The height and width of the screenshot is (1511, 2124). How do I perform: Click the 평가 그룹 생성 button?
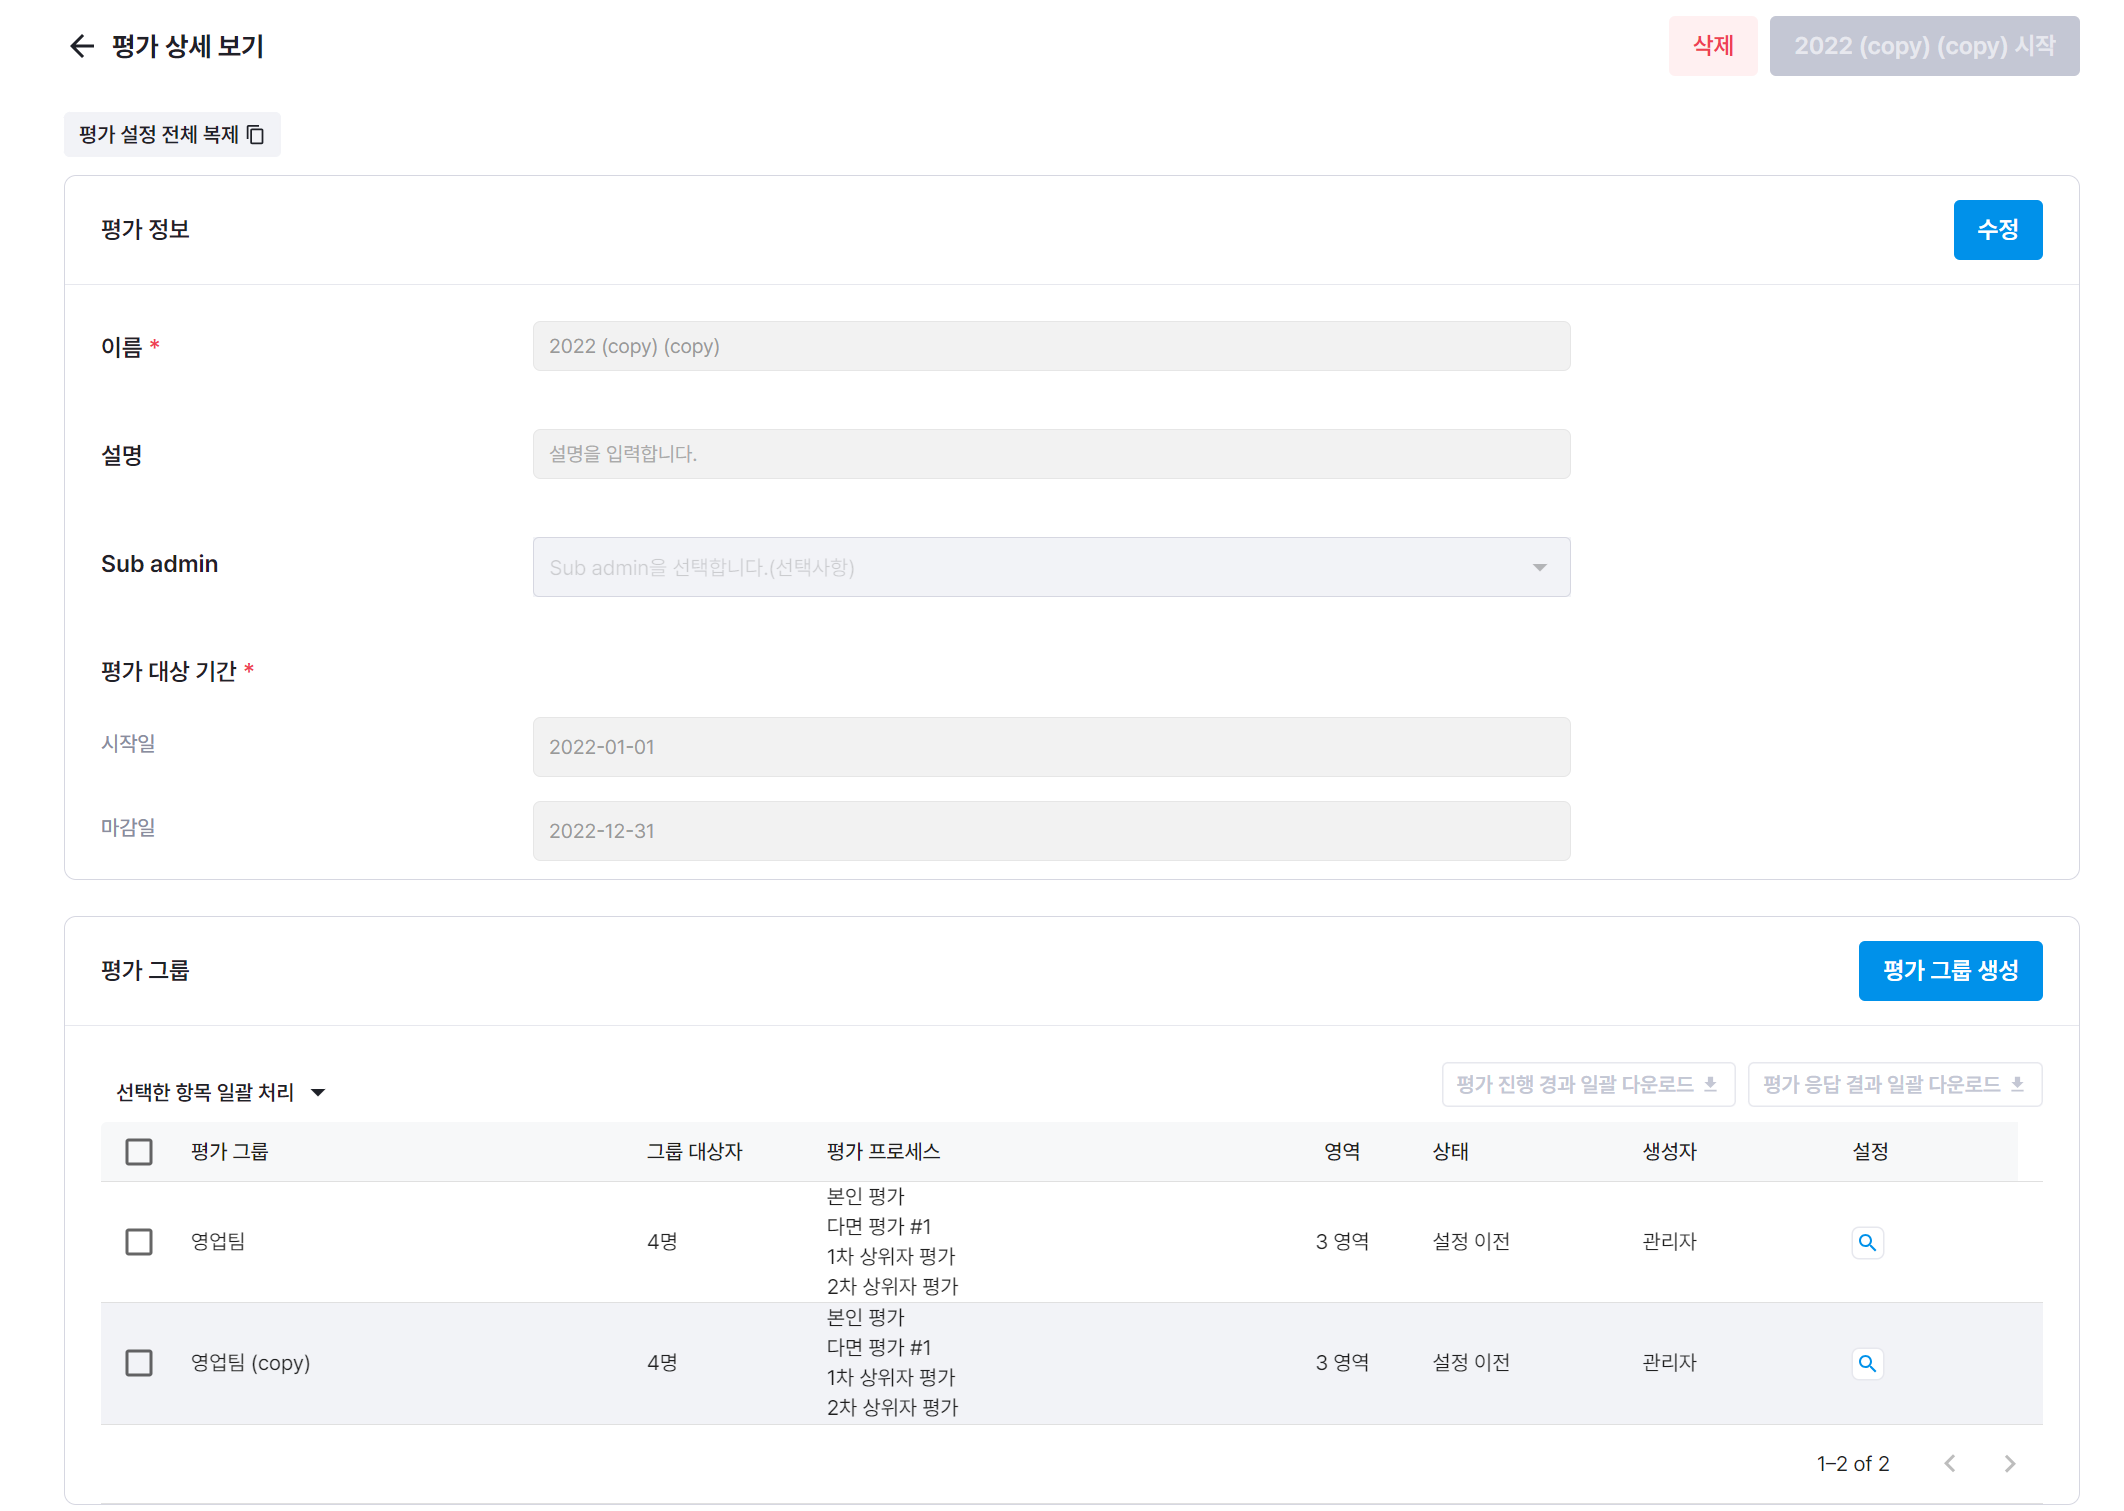(1949, 971)
